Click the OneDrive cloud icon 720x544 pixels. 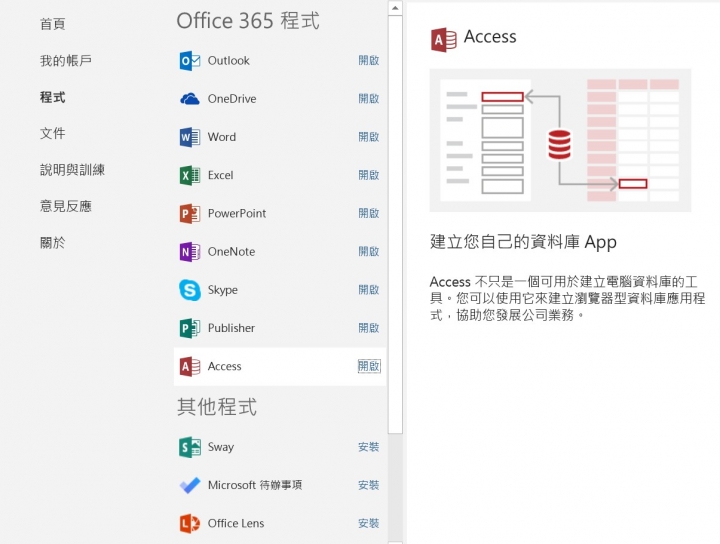coord(190,99)
